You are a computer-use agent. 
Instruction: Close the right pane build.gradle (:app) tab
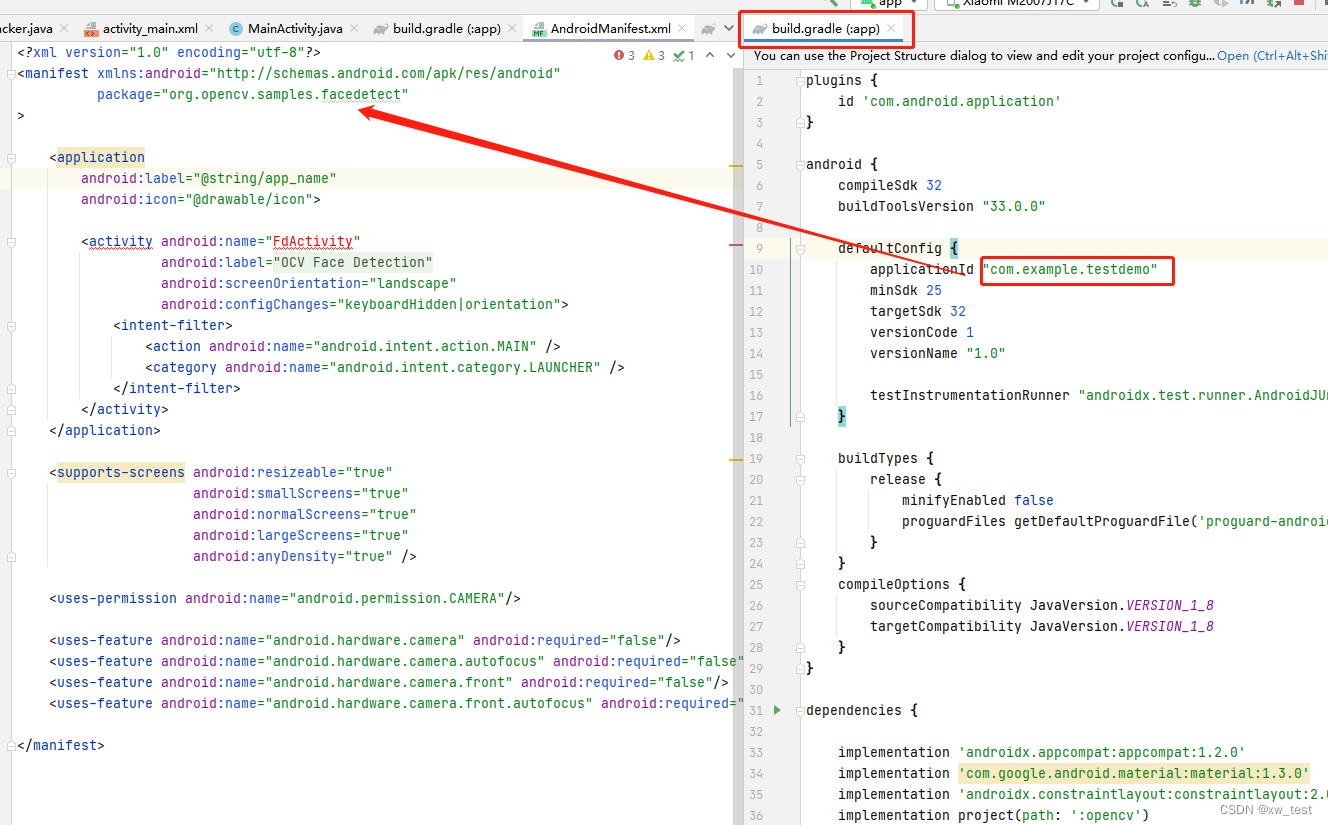tap(891, 28)
